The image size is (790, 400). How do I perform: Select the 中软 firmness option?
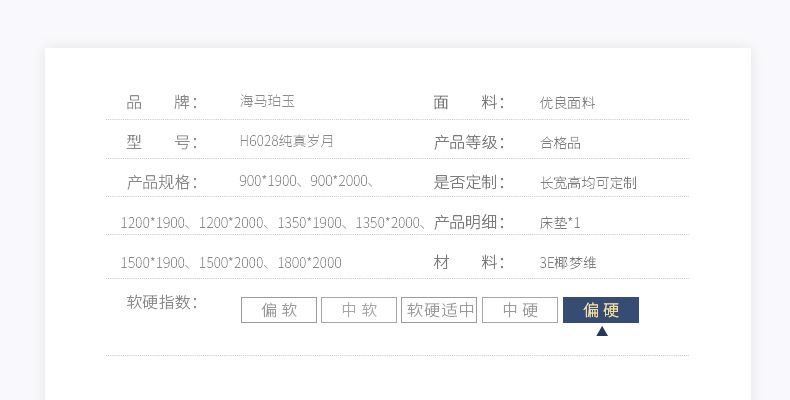(x=359, y=310)
